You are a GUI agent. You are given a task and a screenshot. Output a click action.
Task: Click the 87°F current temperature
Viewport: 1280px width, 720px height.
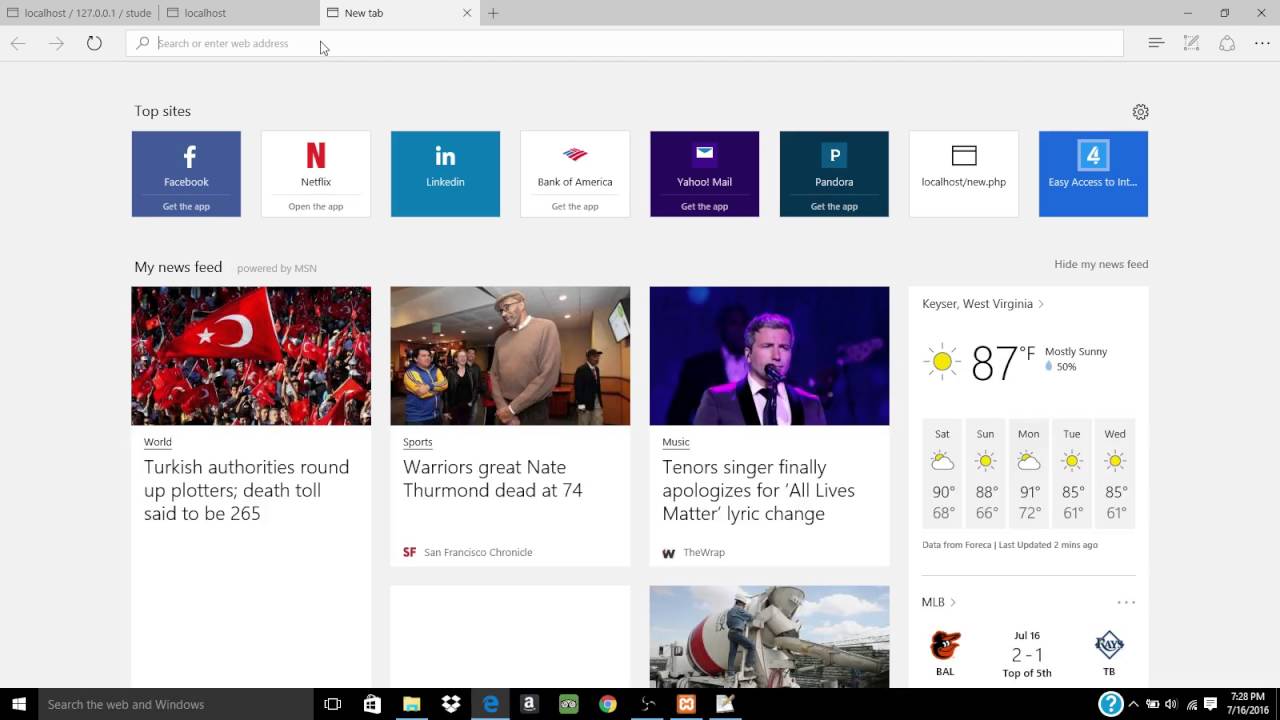coord(1003,362)
